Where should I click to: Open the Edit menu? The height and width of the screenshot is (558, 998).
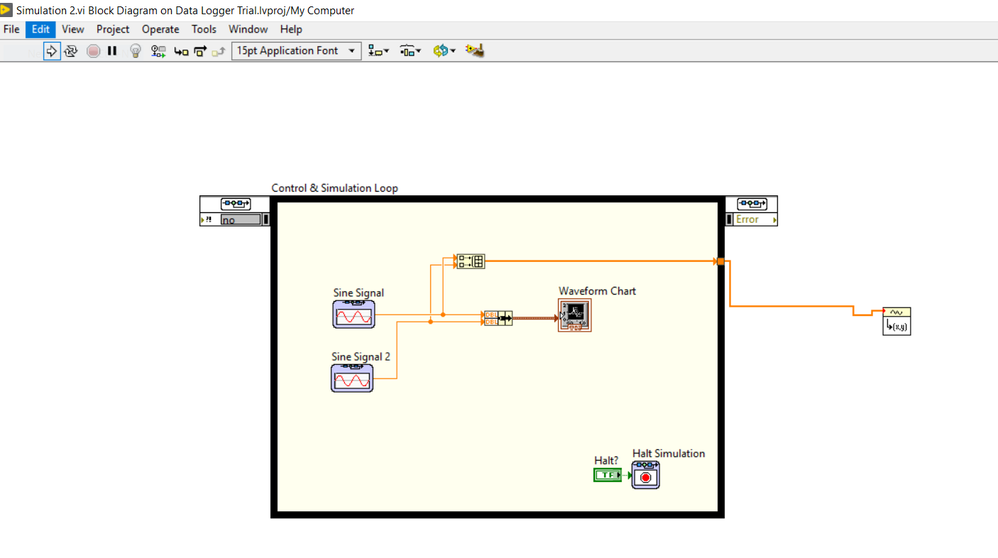(41, 29)
